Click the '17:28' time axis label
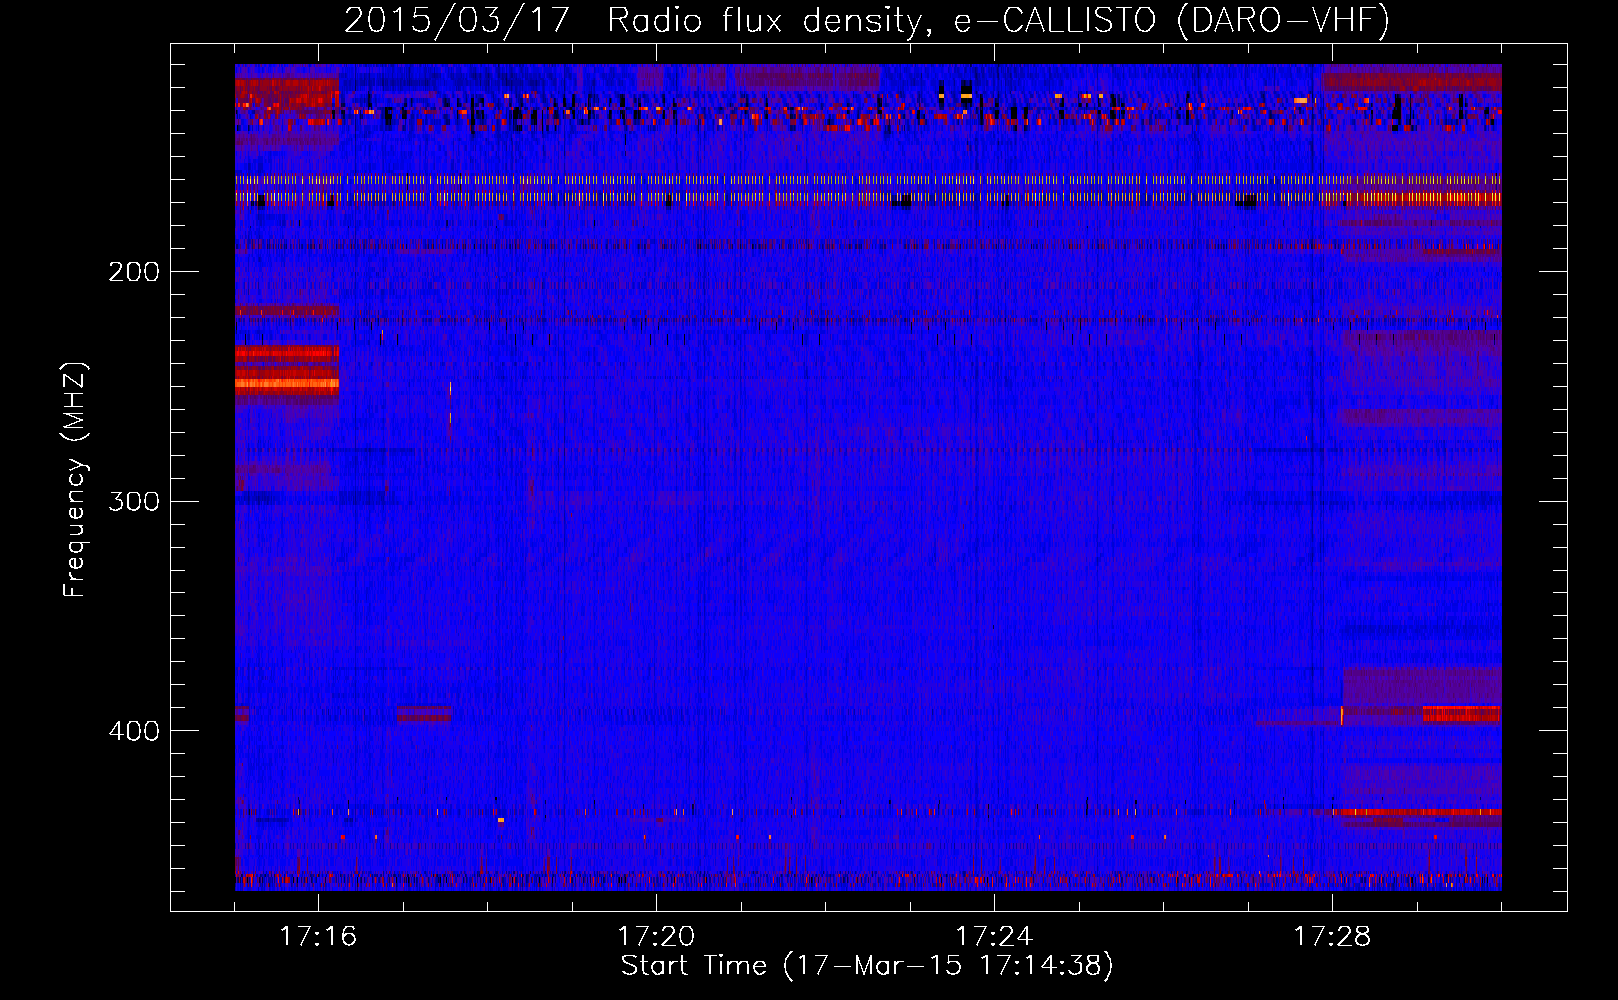 pos(1332,937)
